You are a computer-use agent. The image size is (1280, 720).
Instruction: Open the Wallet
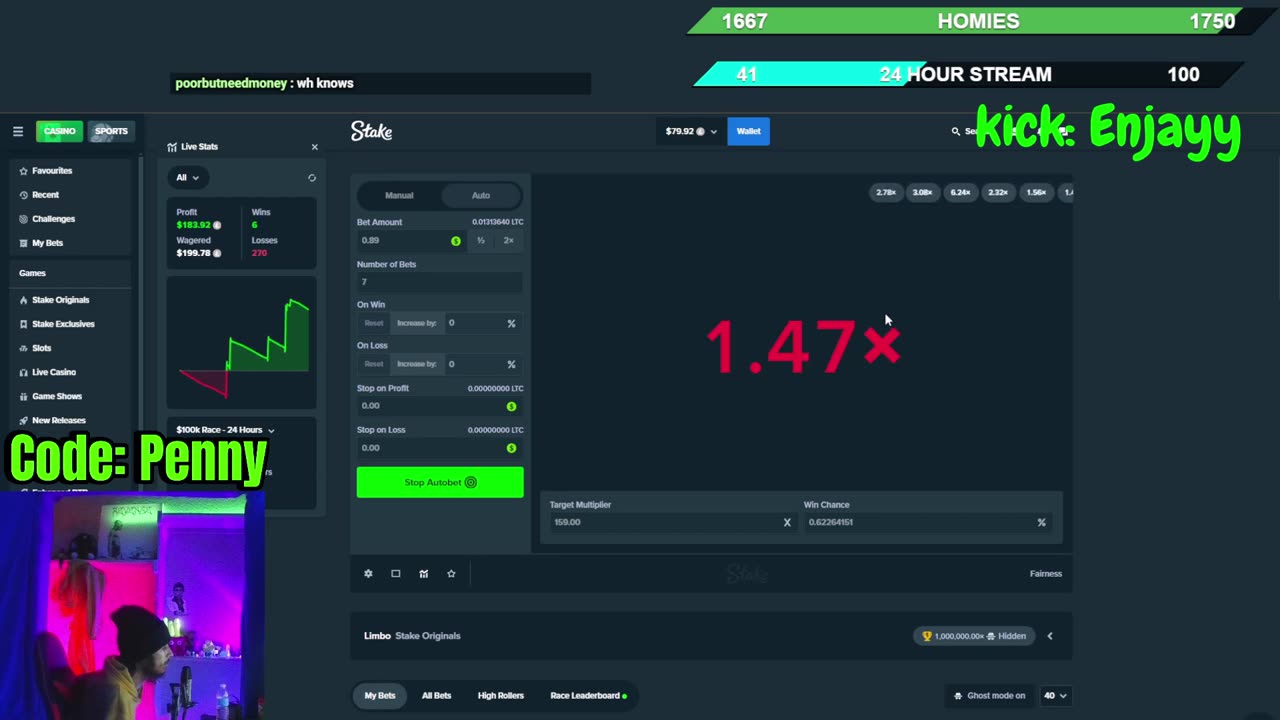[x=749, y=131]
